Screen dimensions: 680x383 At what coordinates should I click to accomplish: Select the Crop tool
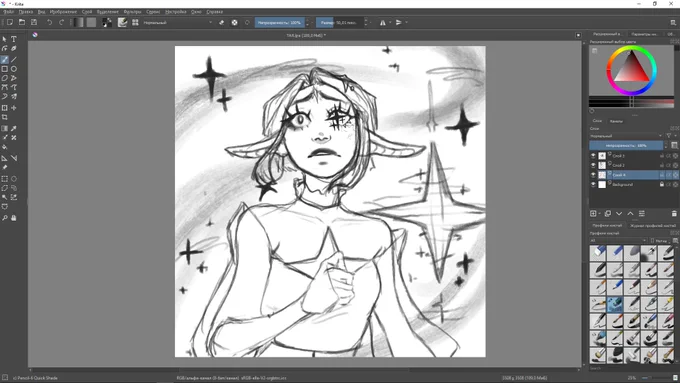[4, 118]
